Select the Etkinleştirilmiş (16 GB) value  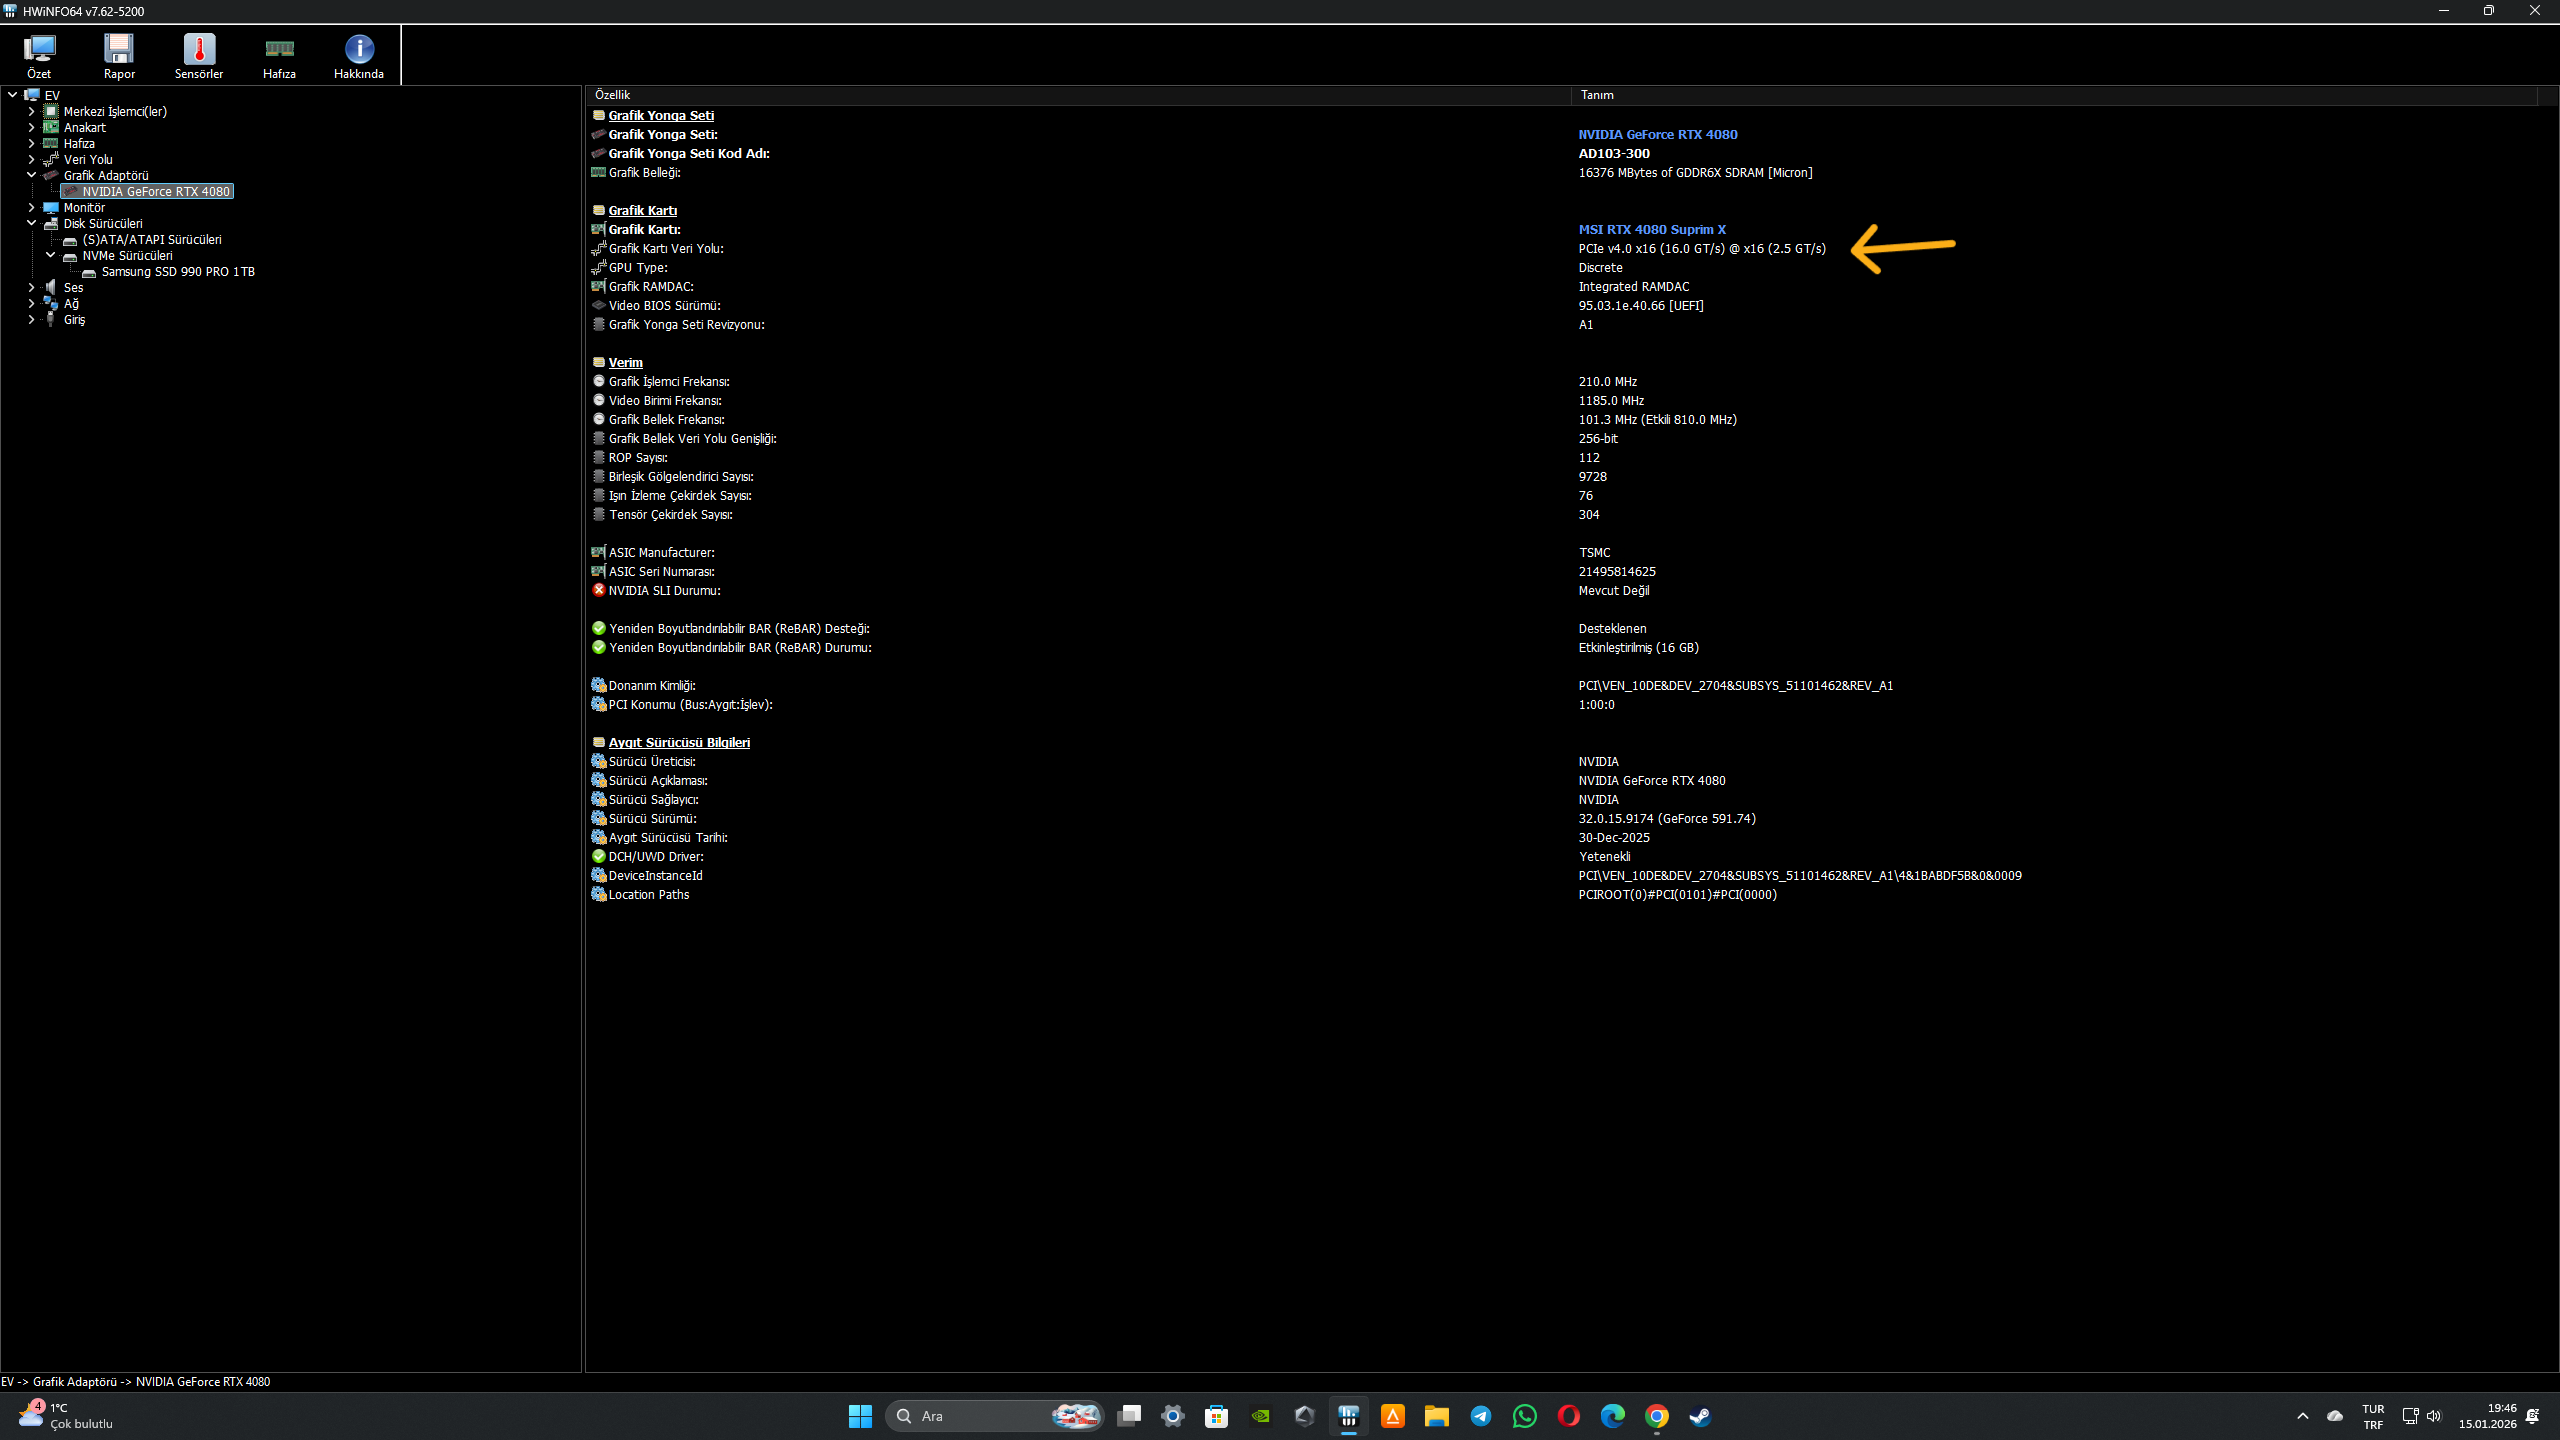1638,647
